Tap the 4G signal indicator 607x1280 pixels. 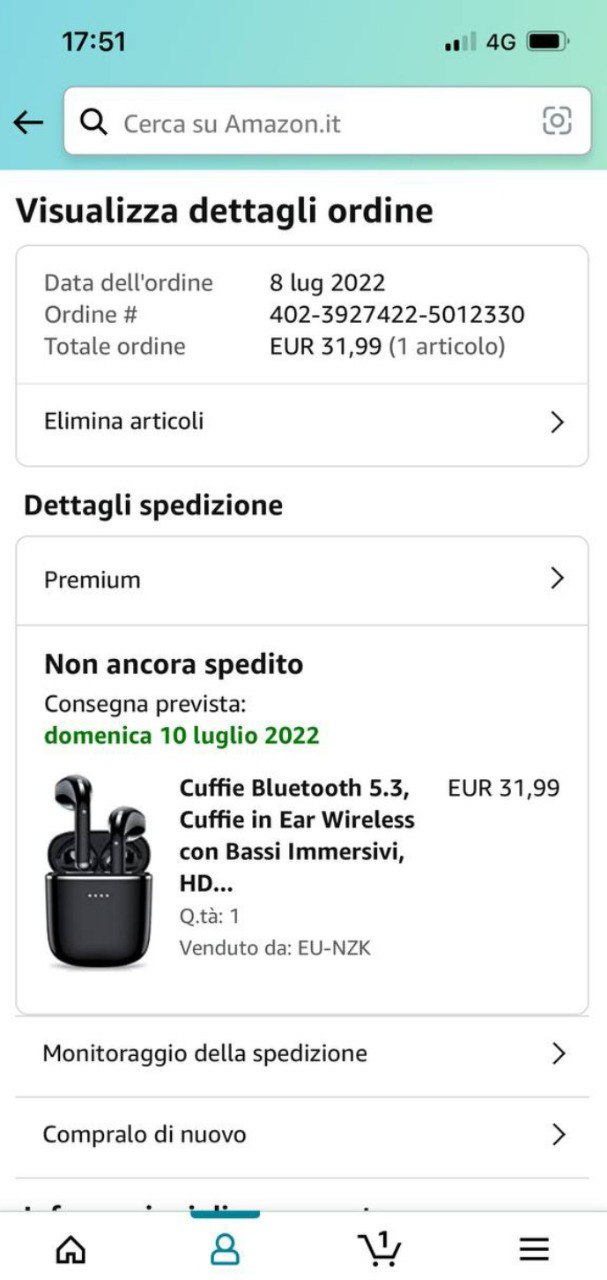(x=500, y=42)
